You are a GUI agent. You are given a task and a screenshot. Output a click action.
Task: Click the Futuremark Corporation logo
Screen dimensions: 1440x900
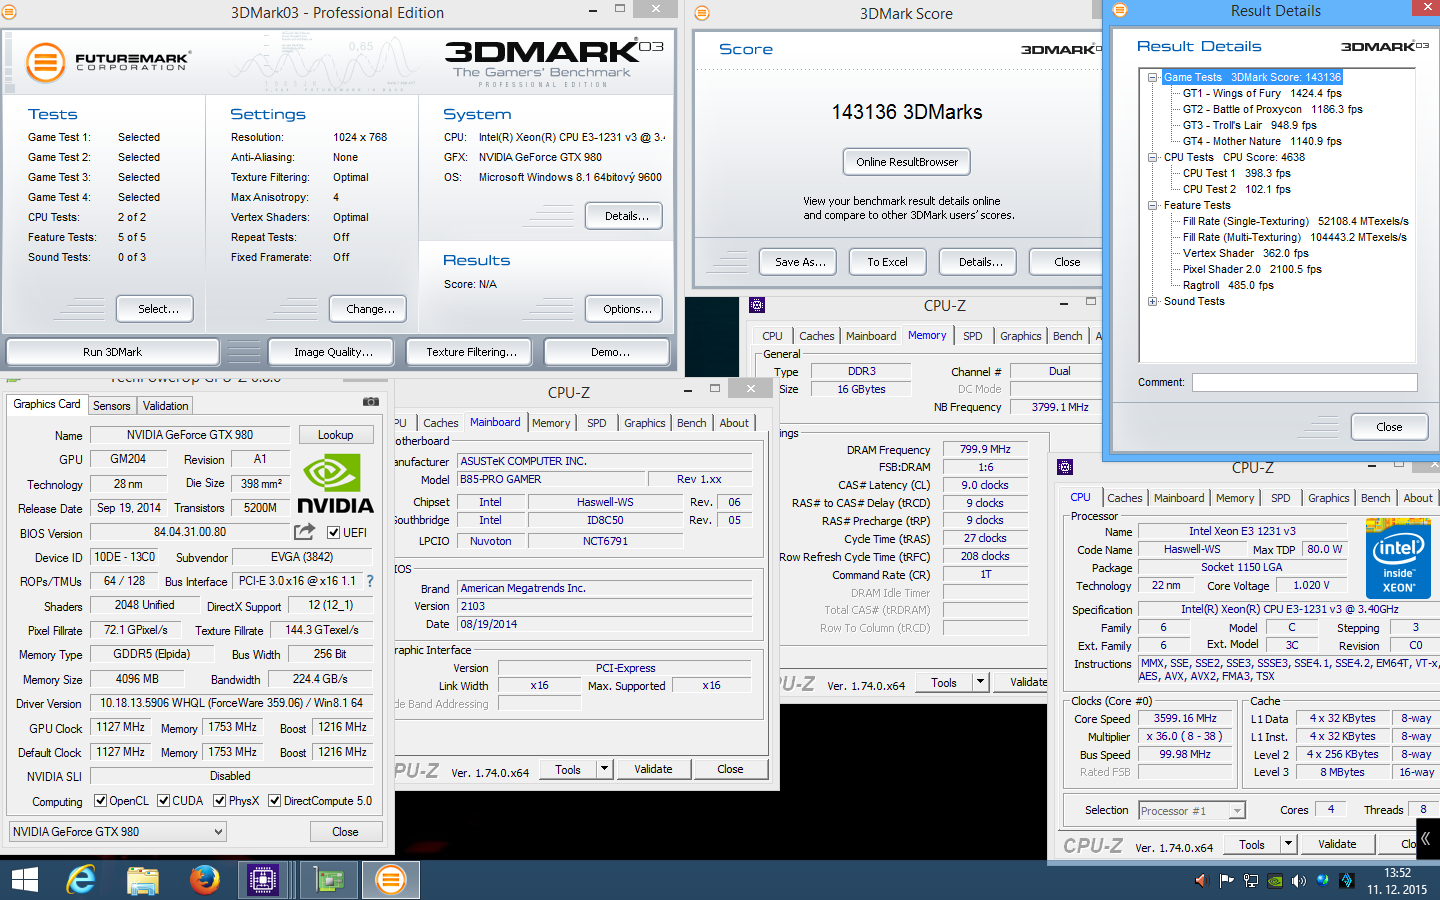[107, 62]
